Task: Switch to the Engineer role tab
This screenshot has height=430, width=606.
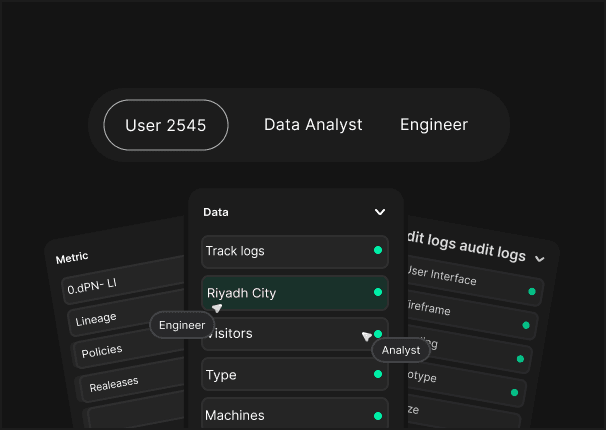Action: 434,125
